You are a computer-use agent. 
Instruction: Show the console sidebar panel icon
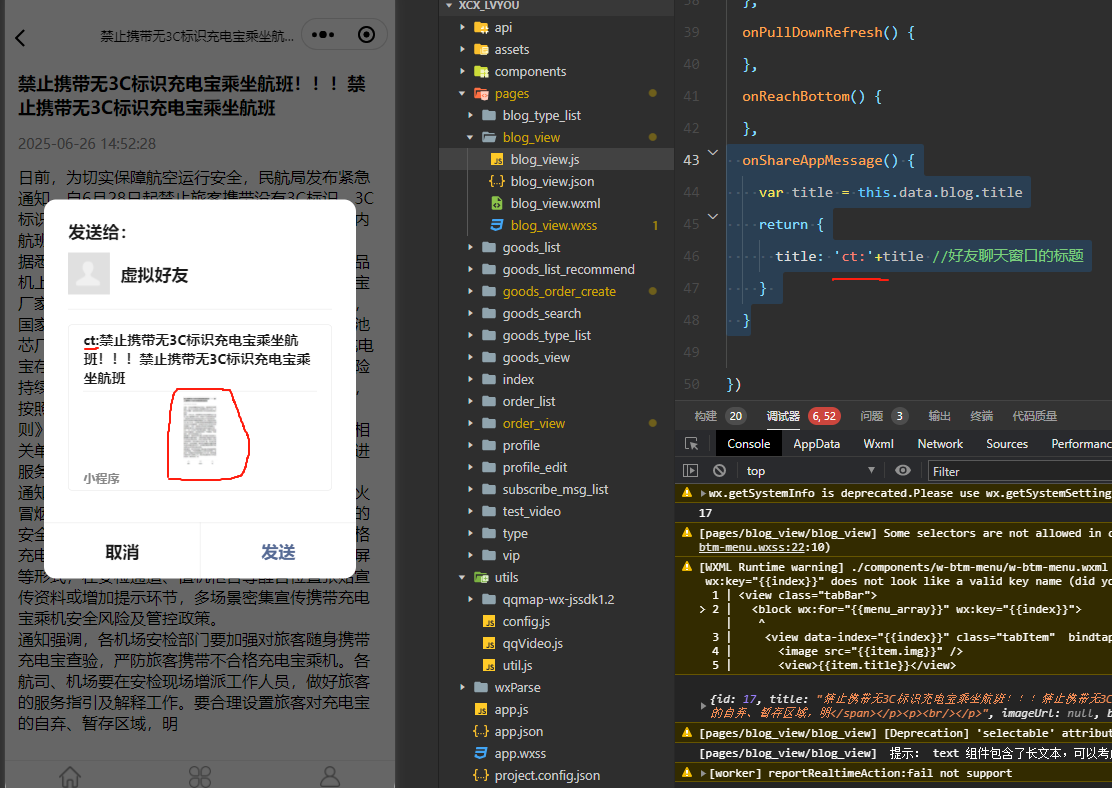tap(690, 471)
